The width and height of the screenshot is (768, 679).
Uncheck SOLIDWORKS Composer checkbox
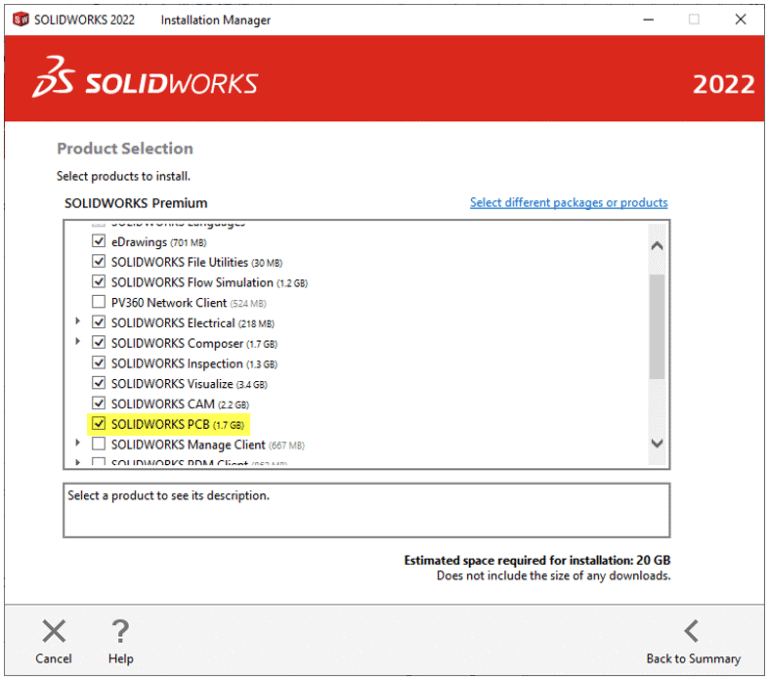coord(98,342)
